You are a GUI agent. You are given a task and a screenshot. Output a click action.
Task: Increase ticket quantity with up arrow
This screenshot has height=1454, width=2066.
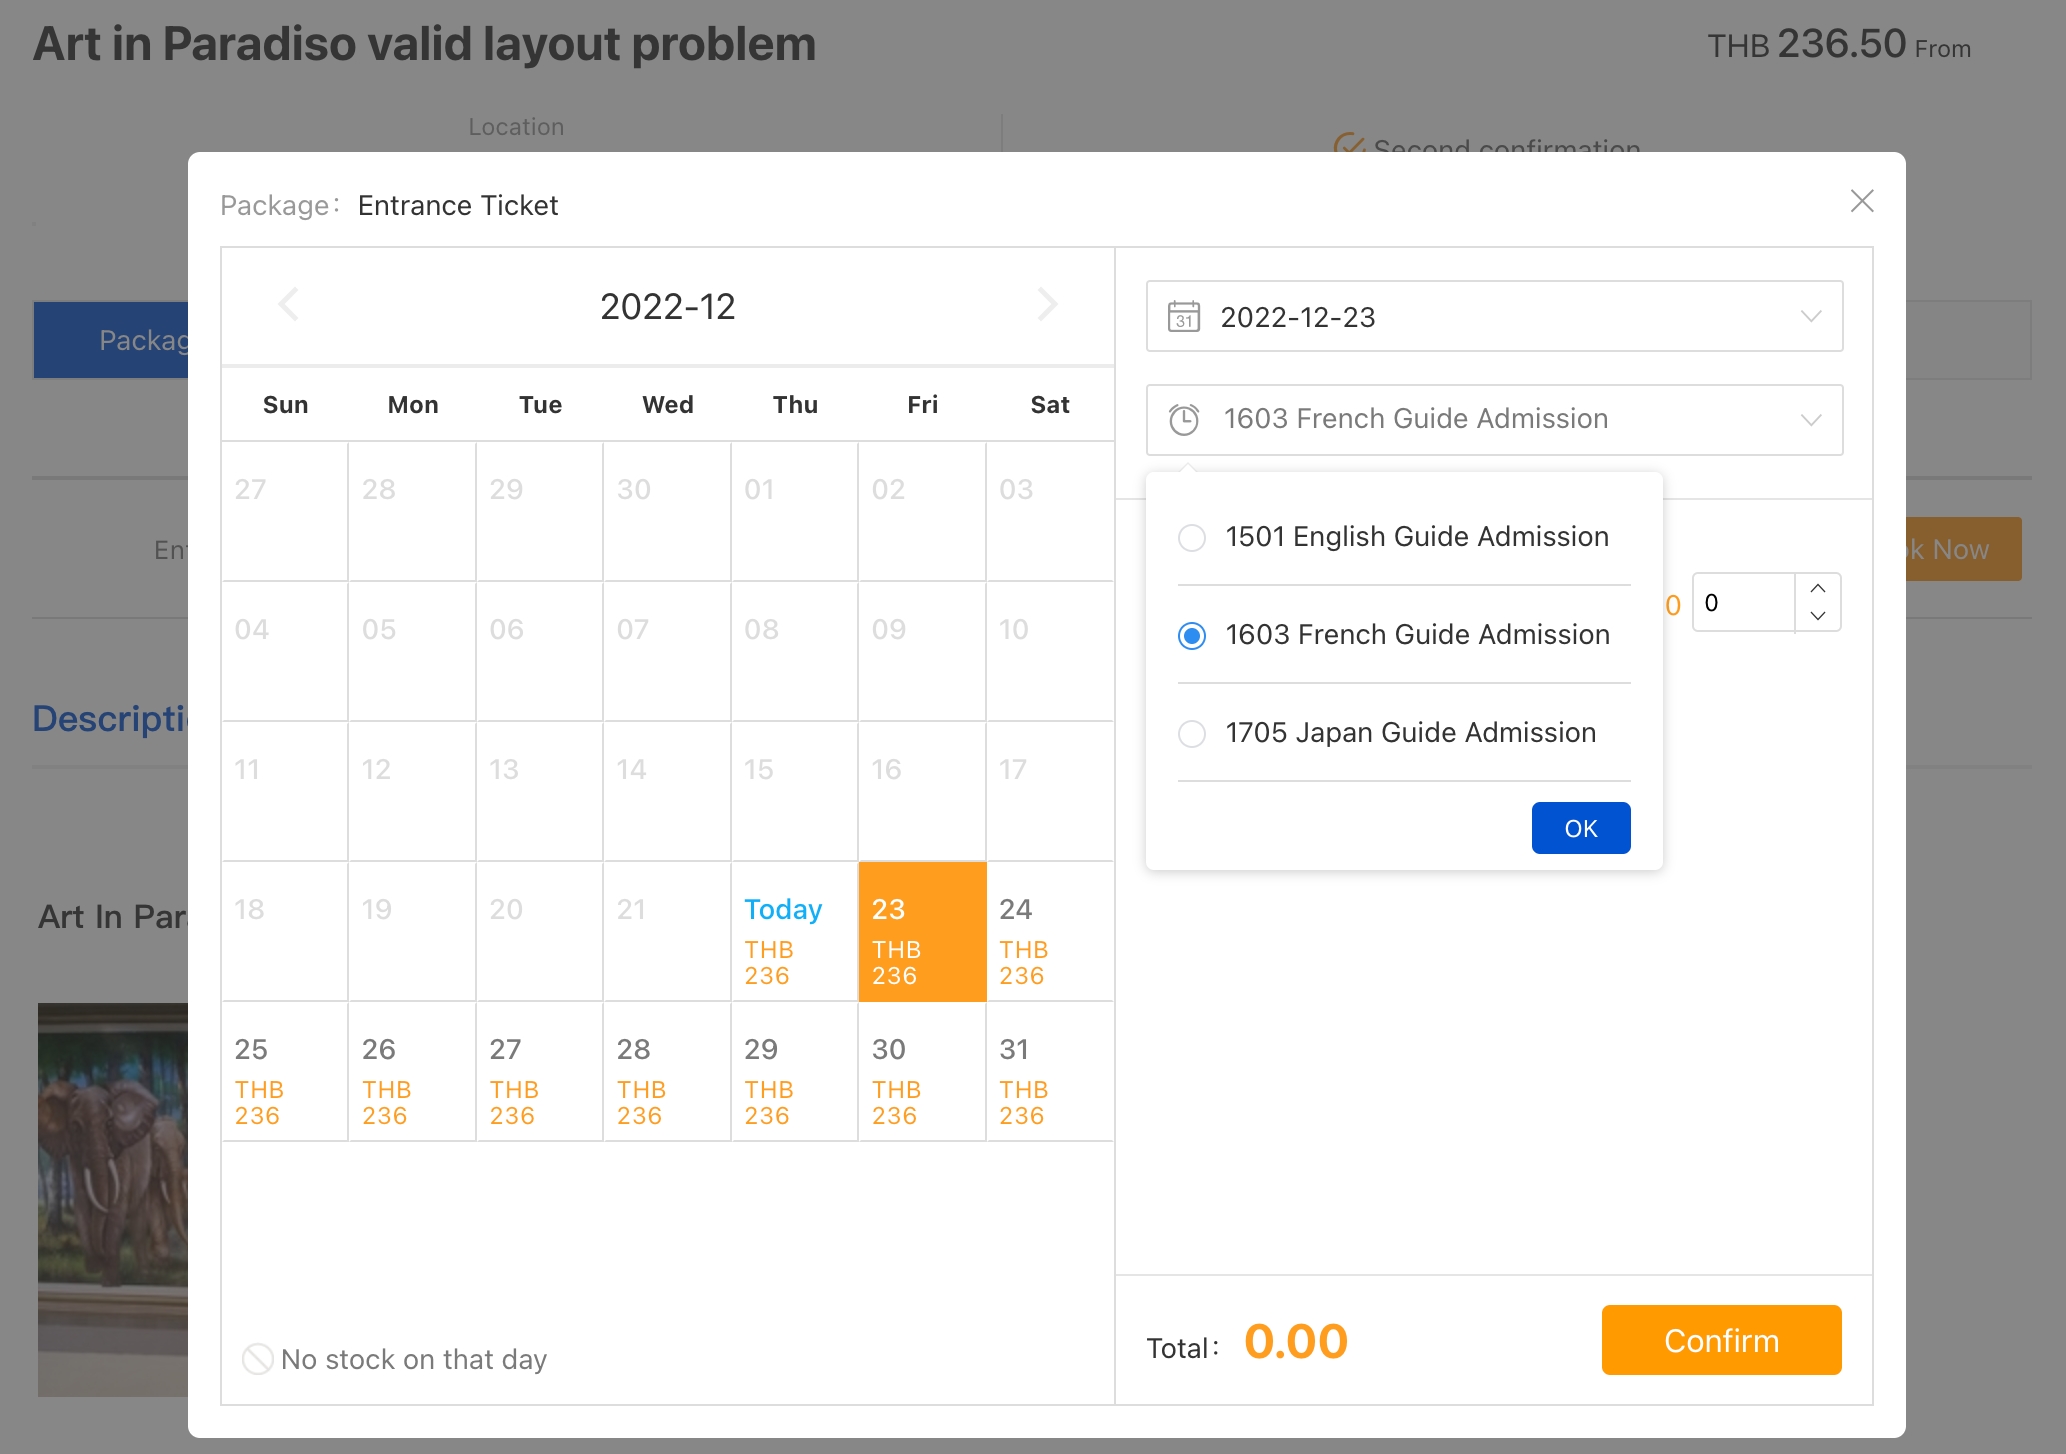pos(1818,588)
